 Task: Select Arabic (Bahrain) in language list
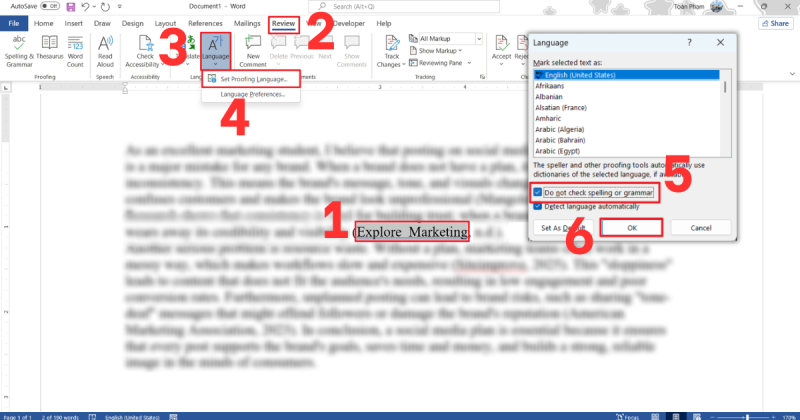pyautogui.click(x=627, y=140)
